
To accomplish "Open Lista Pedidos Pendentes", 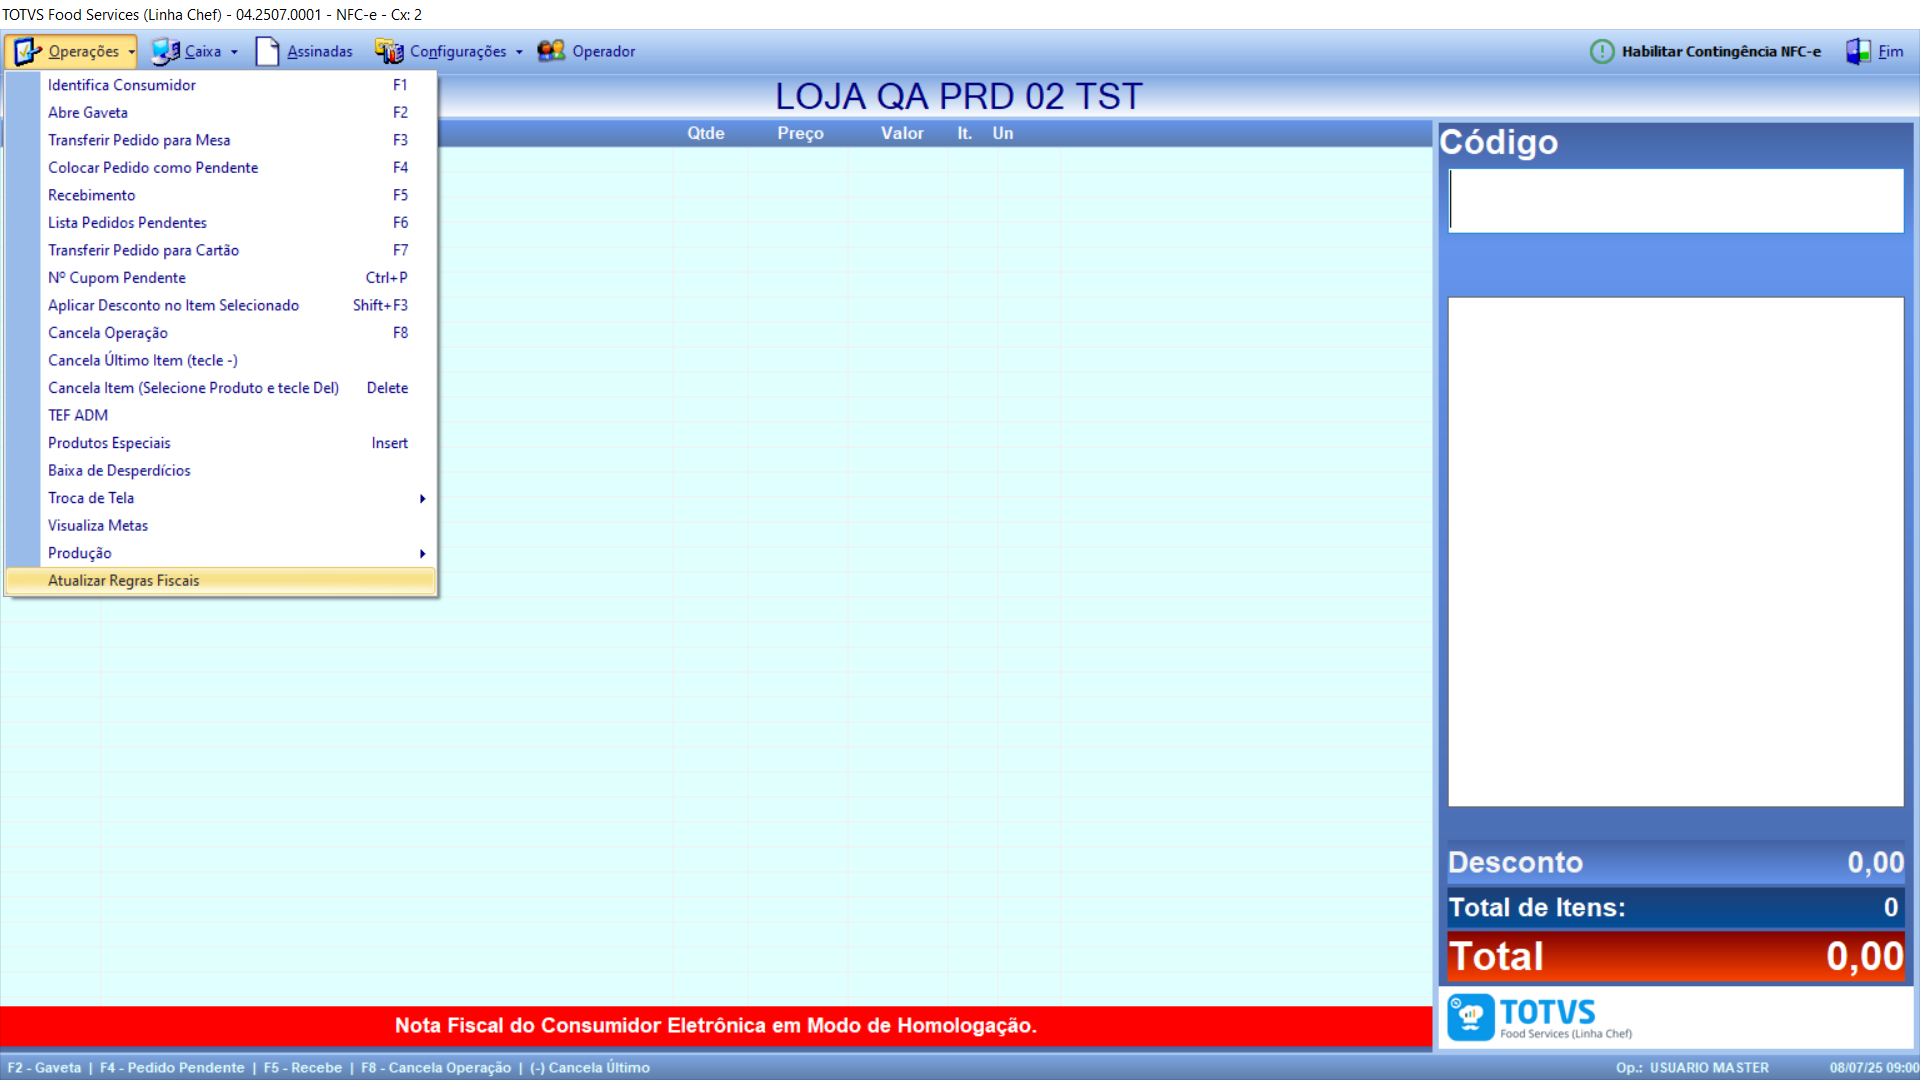I will [128, 222].
